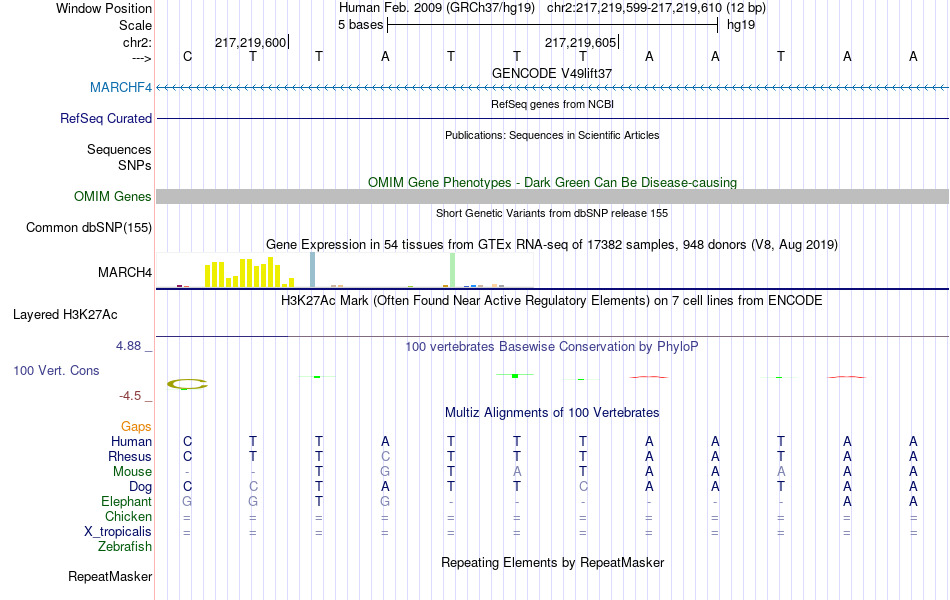Click the dark blue RefSeq Curated gene line

(x=552, y=118)
